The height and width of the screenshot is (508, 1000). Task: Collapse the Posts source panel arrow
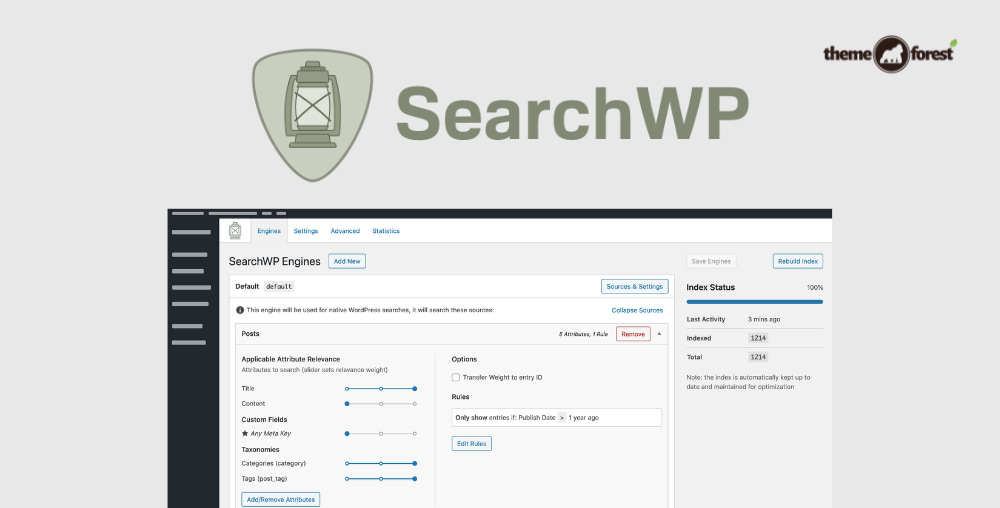pyautogui.click(x=659, y=334)
